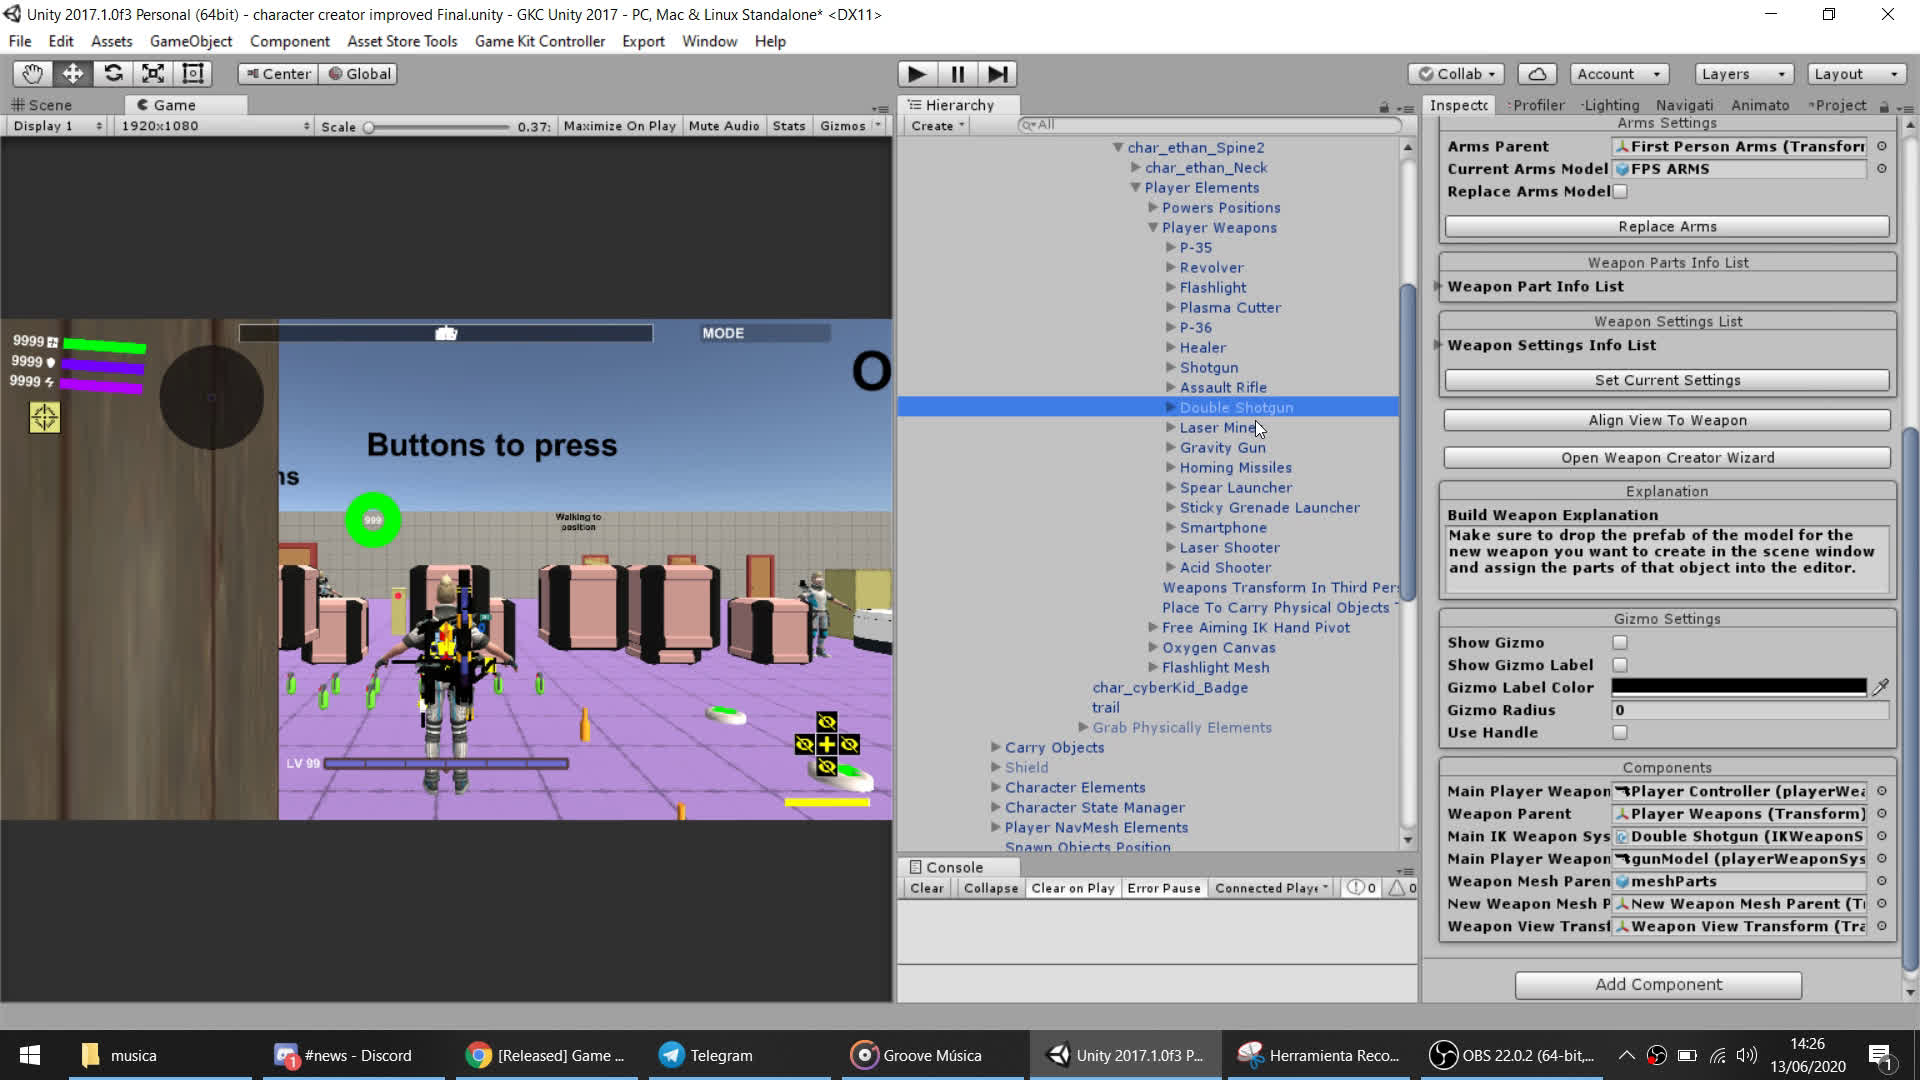Click the Step frame button
Image resolution: width=1920 pixels, height=1080 pixels.
coord(997,74)
